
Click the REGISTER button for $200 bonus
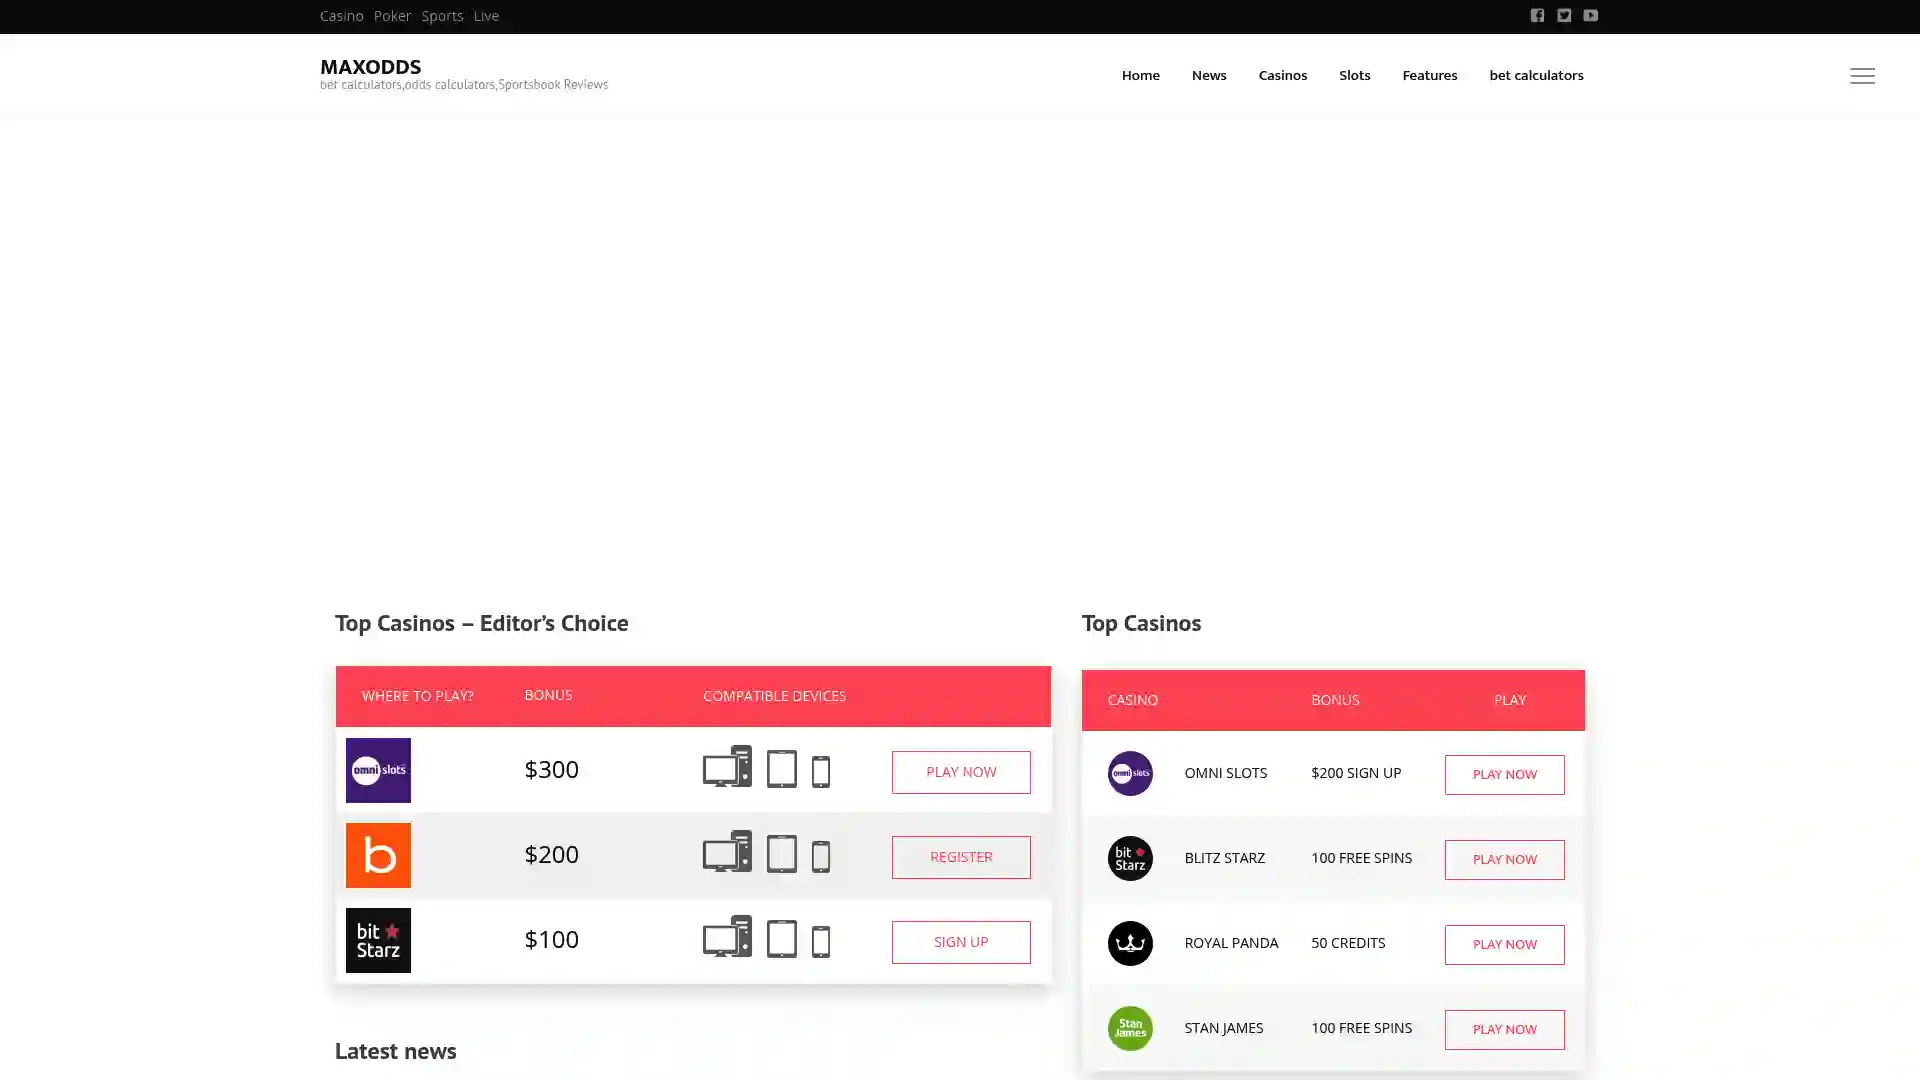coord(961,857)
